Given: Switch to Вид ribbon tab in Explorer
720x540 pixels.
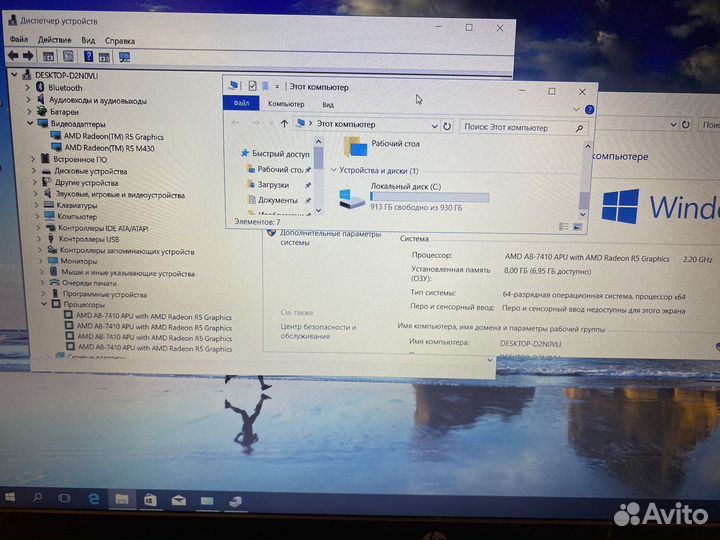Looking at the screenshot, I should pyautogui.click(x=328, y=105).
